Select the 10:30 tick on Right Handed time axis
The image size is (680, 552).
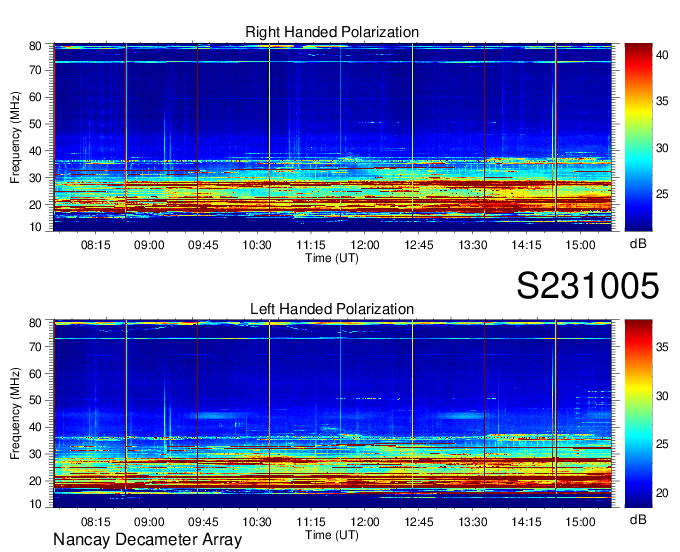tap(257, 245)
